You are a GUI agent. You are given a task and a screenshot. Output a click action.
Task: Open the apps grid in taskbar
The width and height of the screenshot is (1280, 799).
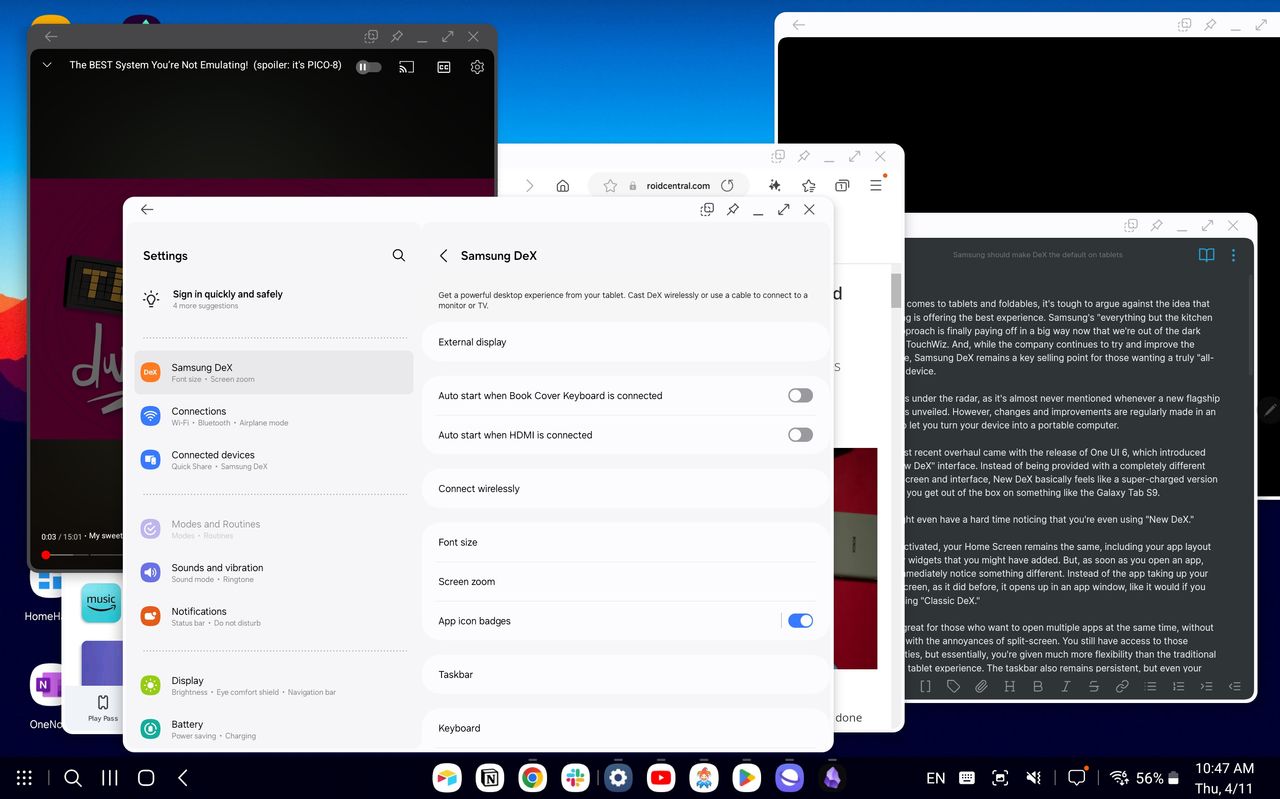24,778
